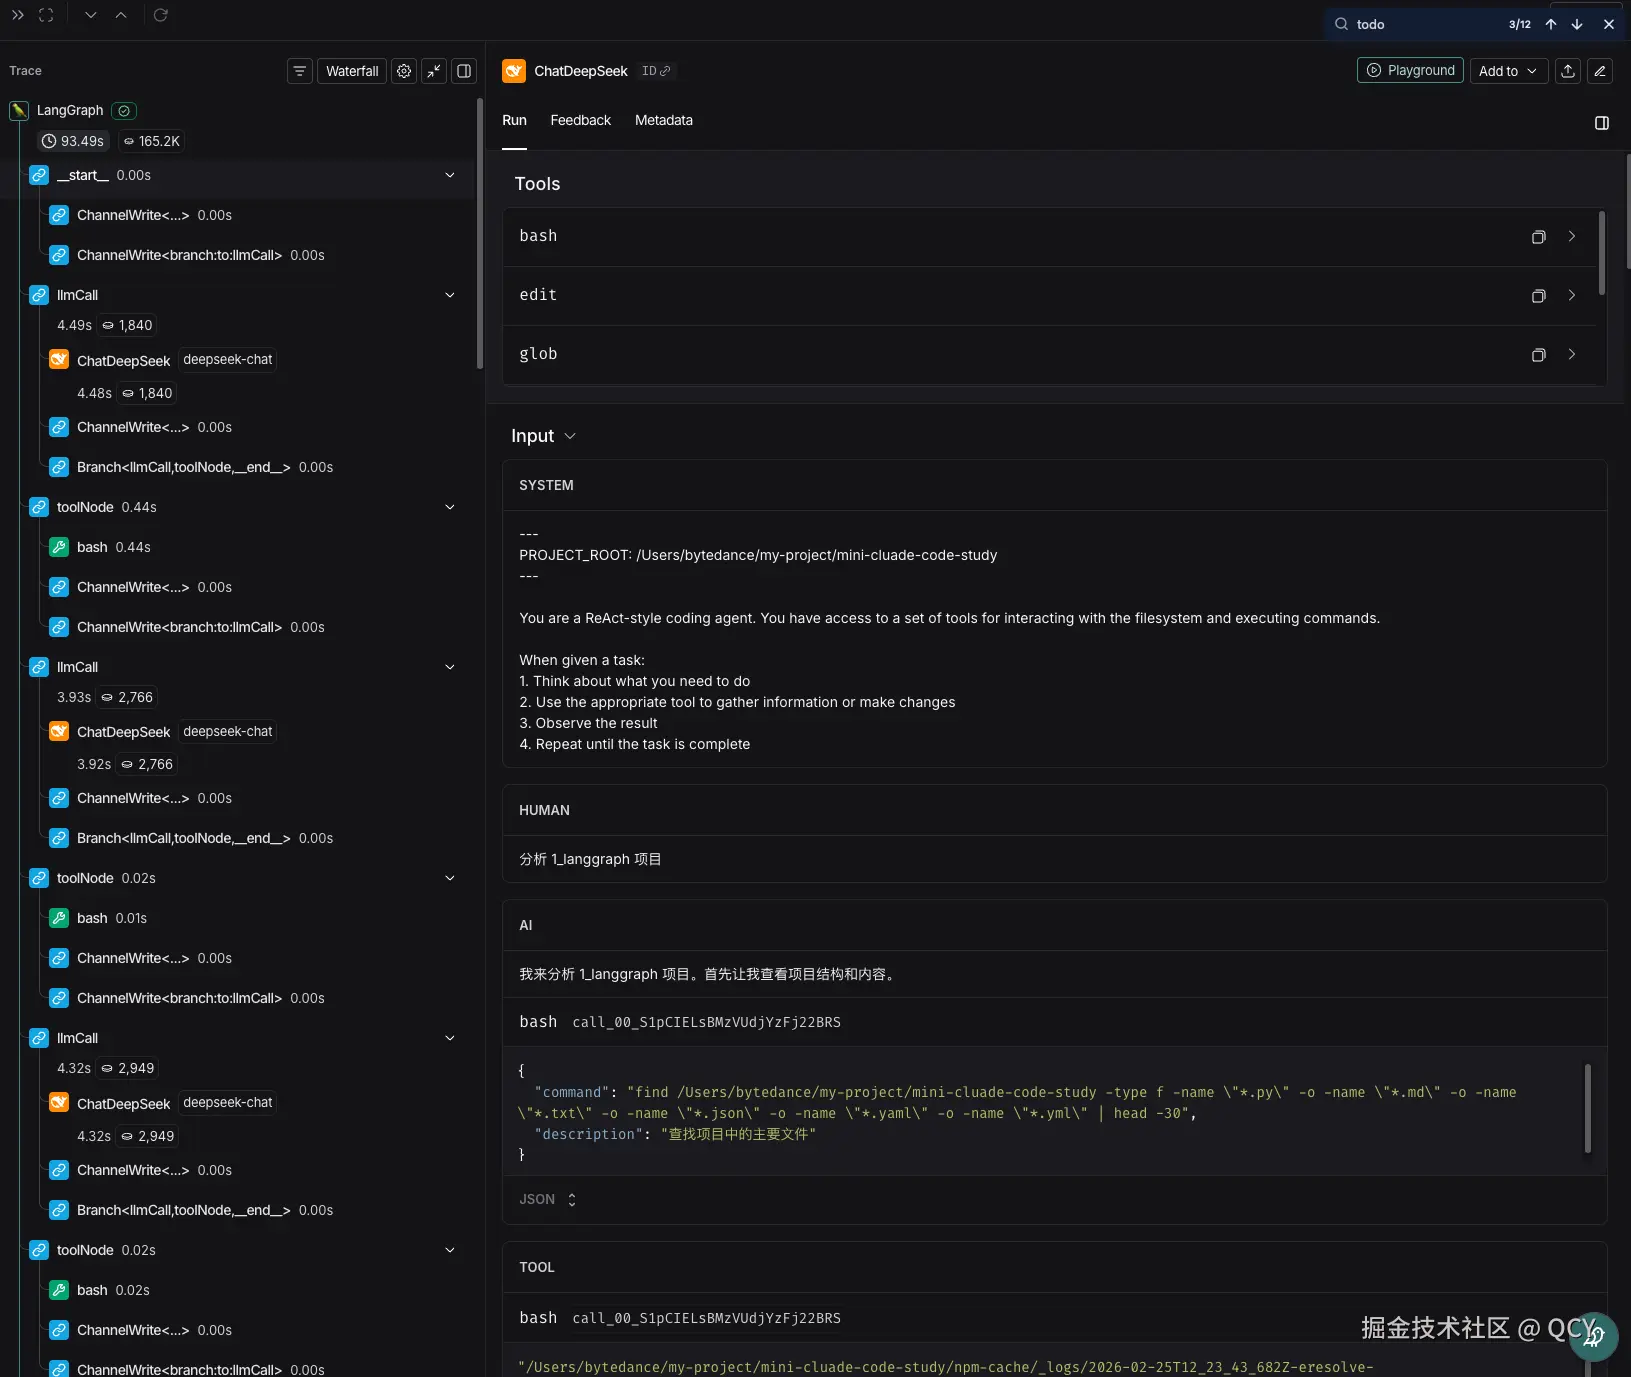Switch to the Feedback tab

tap(580, 120)
